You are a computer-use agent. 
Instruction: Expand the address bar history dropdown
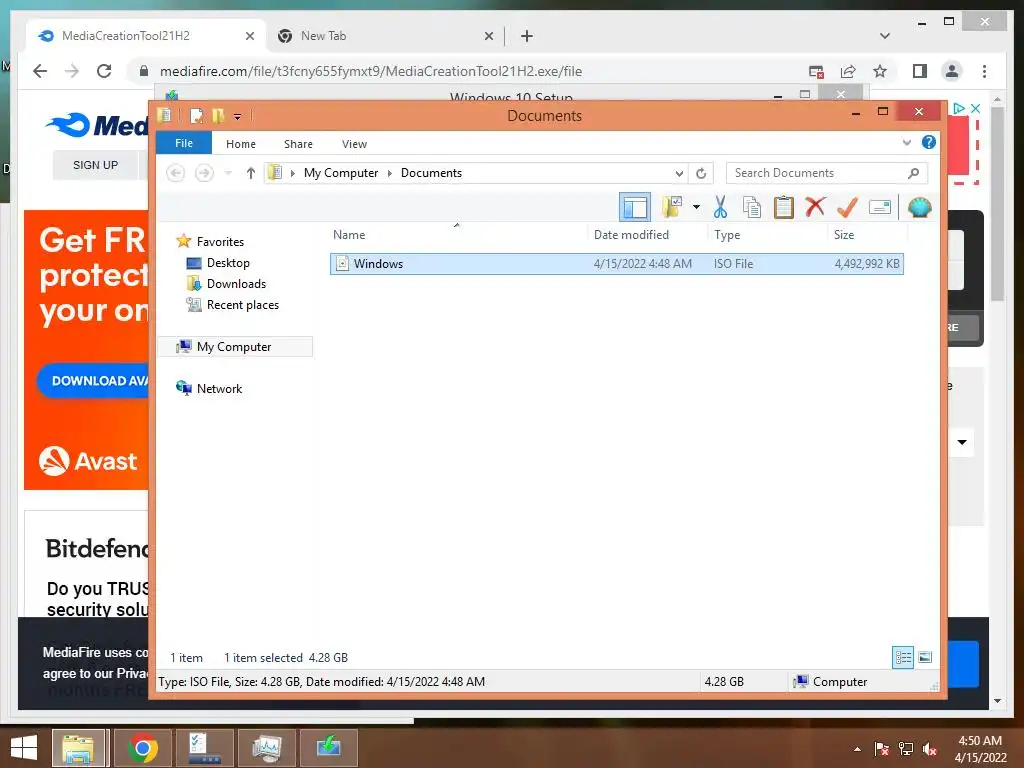click(679, 173)
